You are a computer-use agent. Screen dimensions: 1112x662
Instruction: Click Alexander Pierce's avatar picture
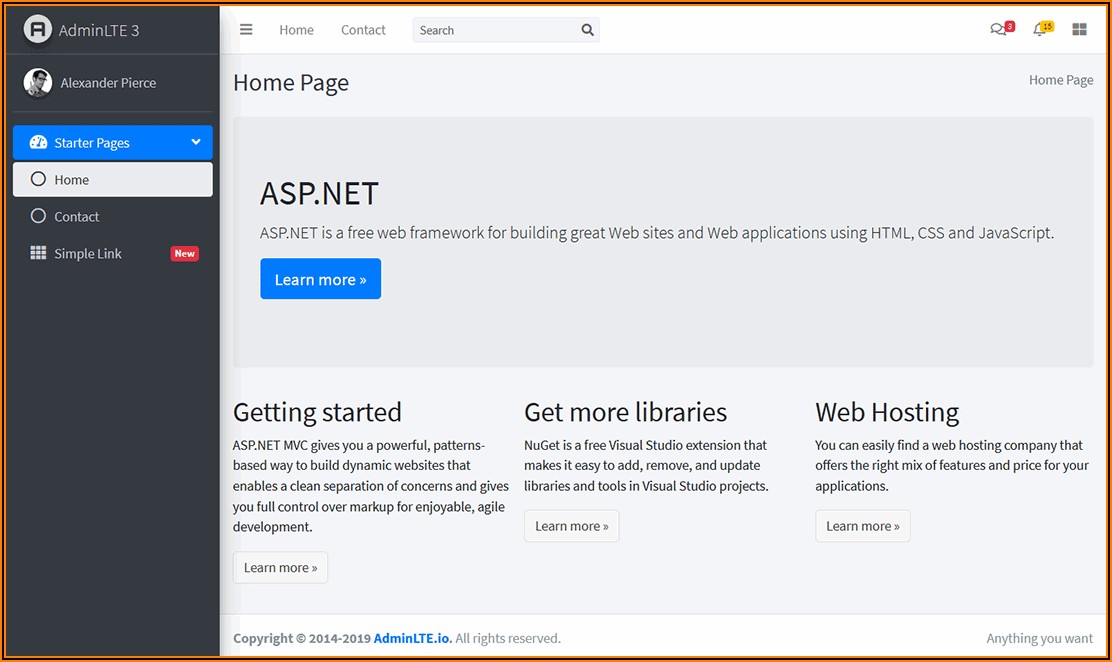(38, 83)
